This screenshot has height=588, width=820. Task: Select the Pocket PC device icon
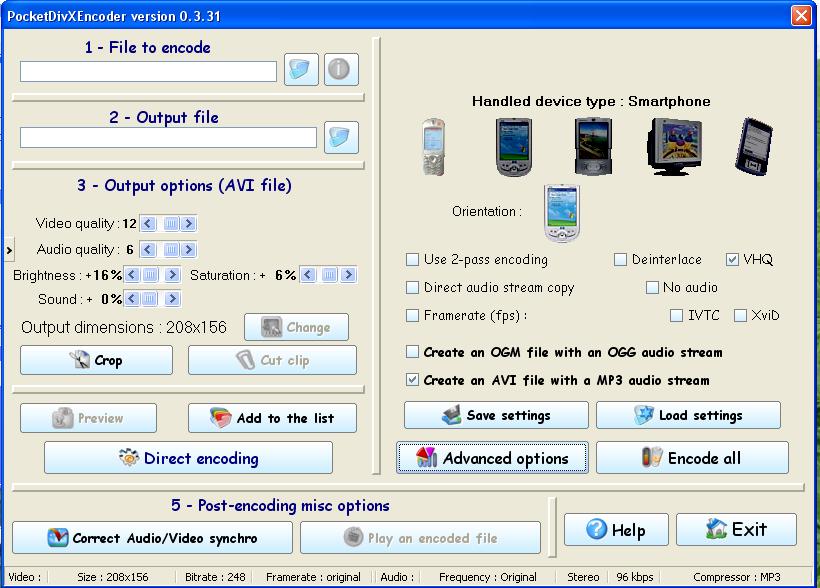pos(514,147)
